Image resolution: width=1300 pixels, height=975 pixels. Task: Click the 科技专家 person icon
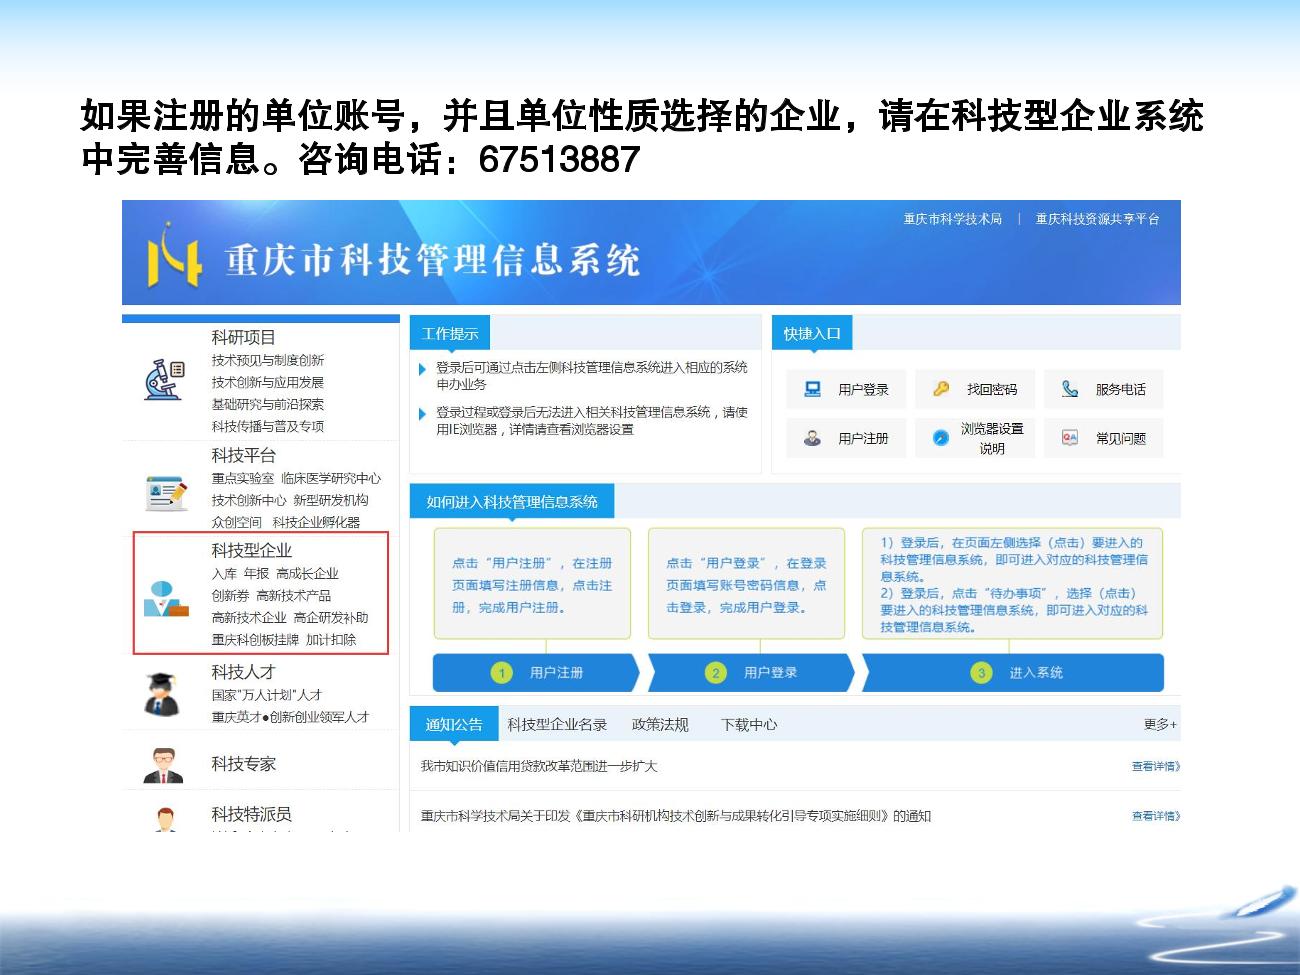pyautogui.click(x=162, y=765)
